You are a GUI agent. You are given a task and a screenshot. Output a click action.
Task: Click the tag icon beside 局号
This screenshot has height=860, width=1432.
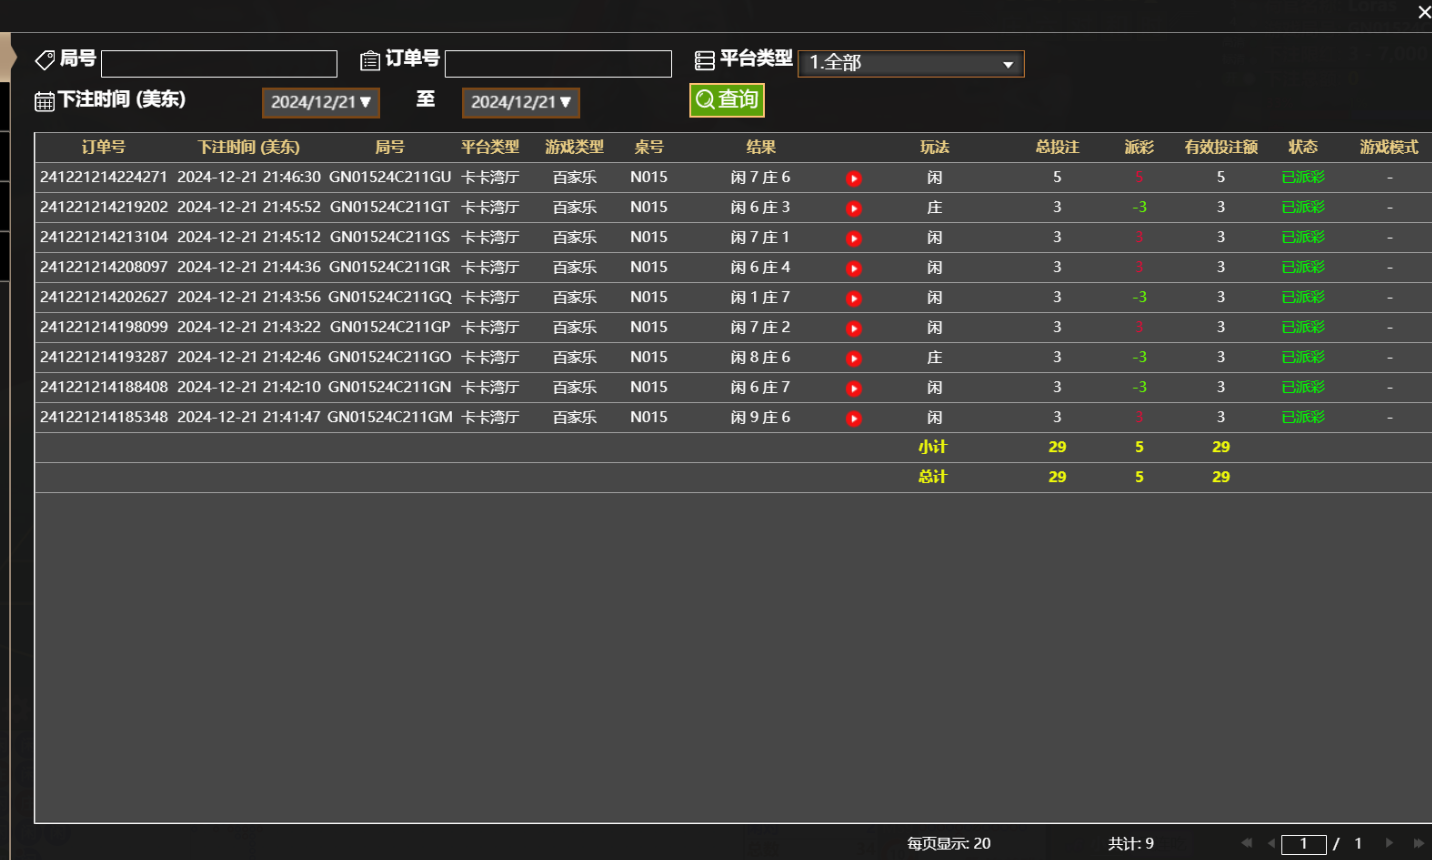pos(44,59)
